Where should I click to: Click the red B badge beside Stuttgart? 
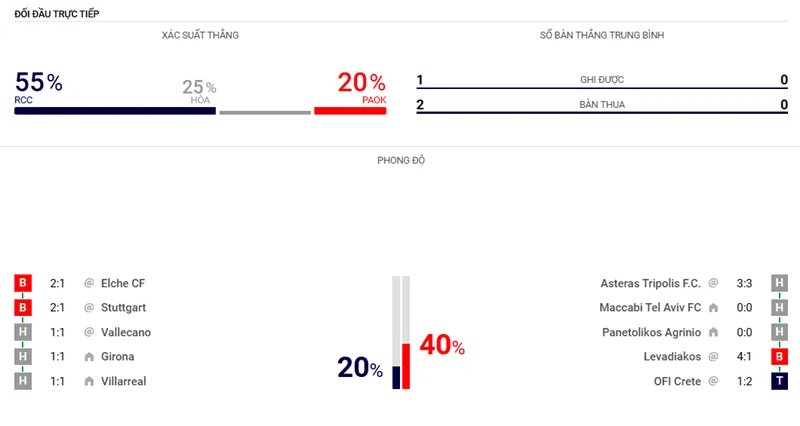pos(22,308)
